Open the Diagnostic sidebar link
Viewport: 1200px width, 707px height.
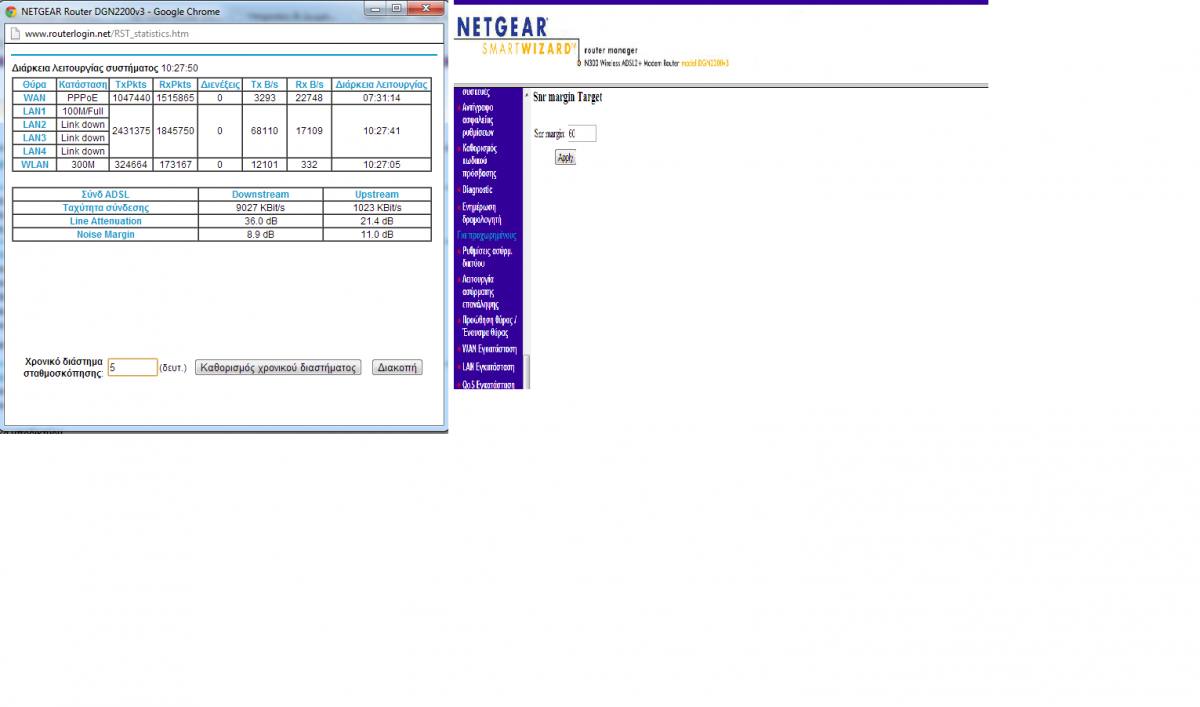pyautogui.click(x=477, y=189)
